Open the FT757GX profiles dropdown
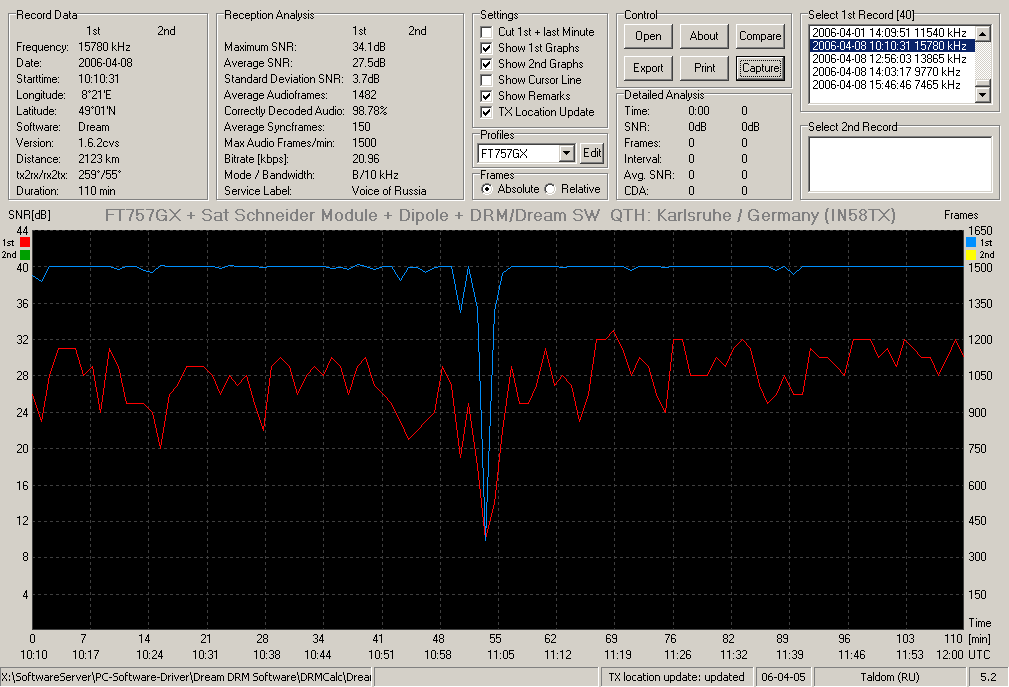Viewport: 1009px width, 687px height. [567, 154]
